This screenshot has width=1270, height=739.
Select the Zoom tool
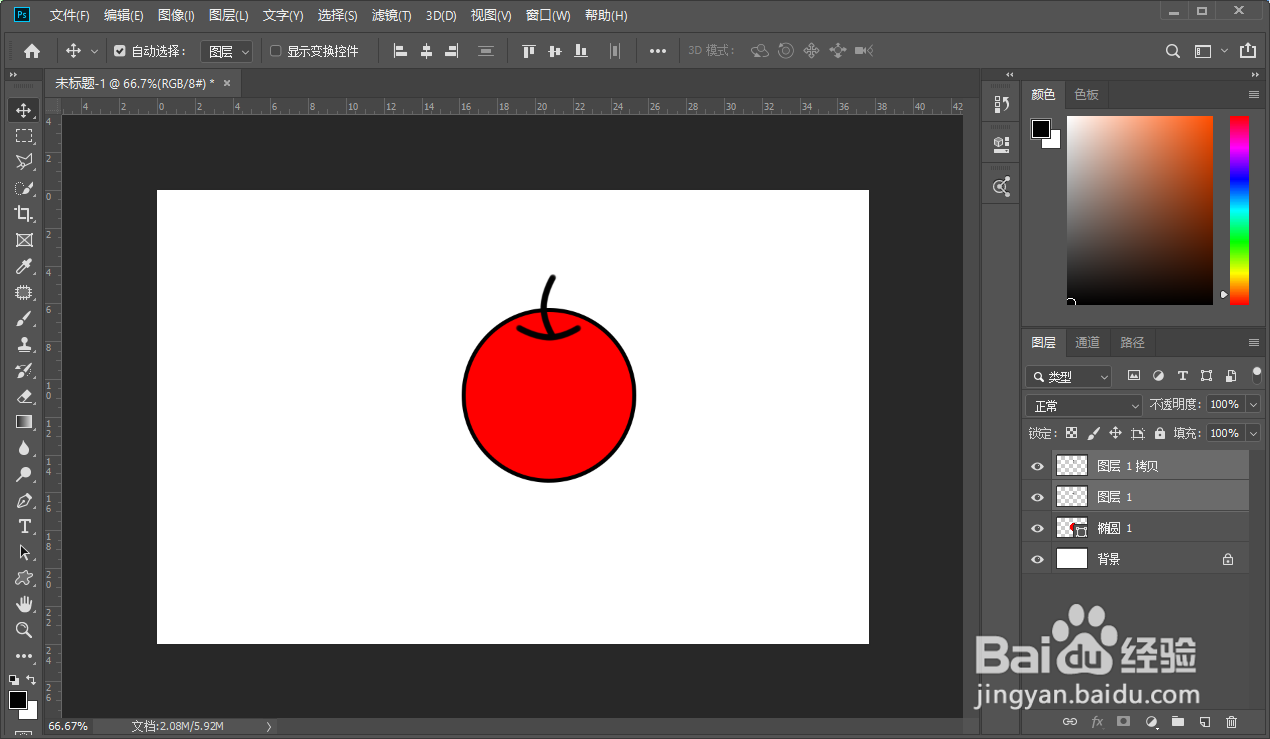tap(24, 630)
